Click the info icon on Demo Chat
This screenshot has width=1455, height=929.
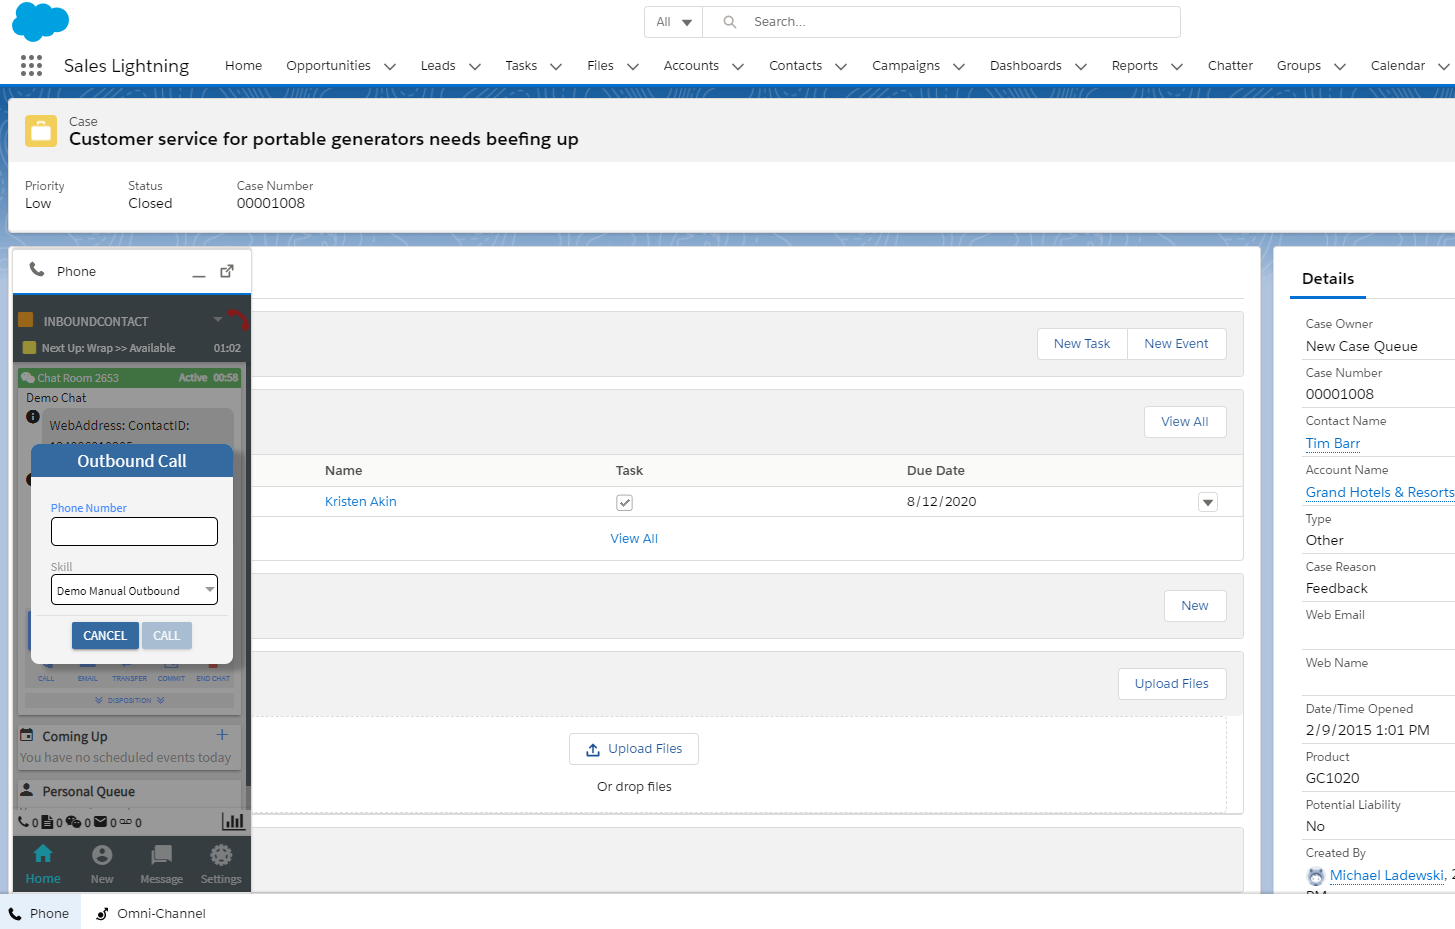[32, 416]
